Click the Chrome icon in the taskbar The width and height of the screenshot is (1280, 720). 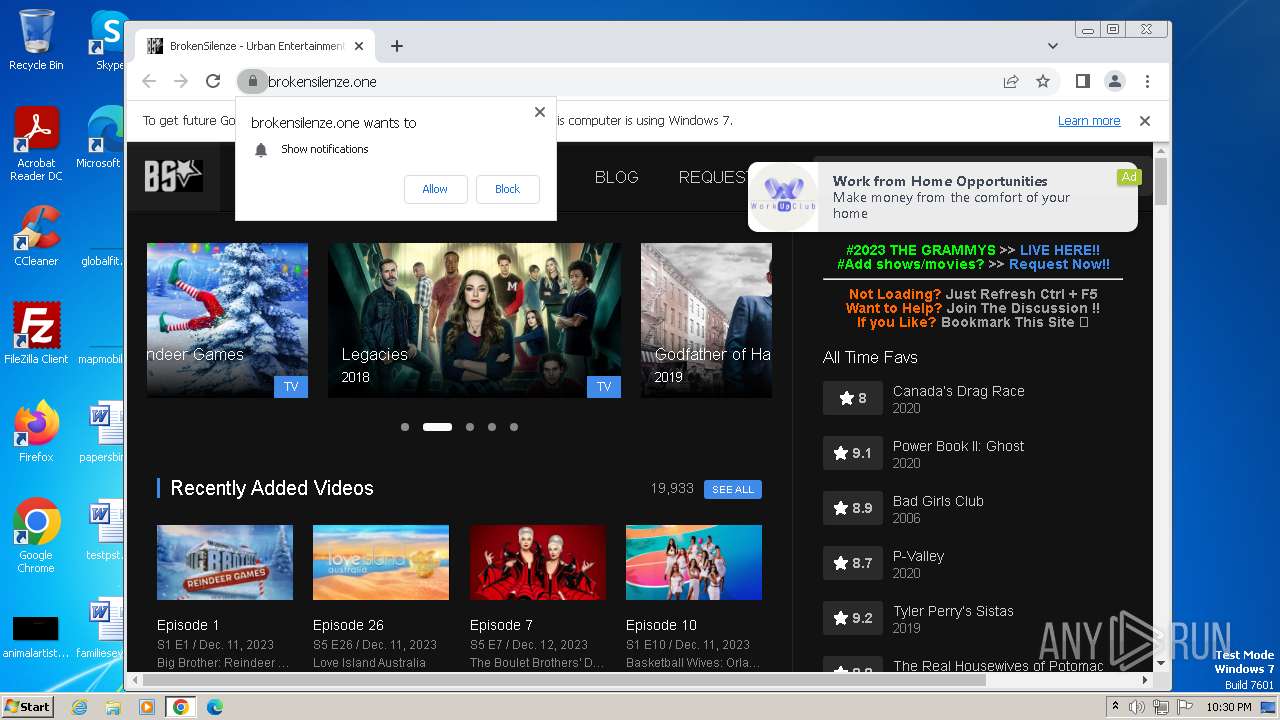click(x=181, y=707)
